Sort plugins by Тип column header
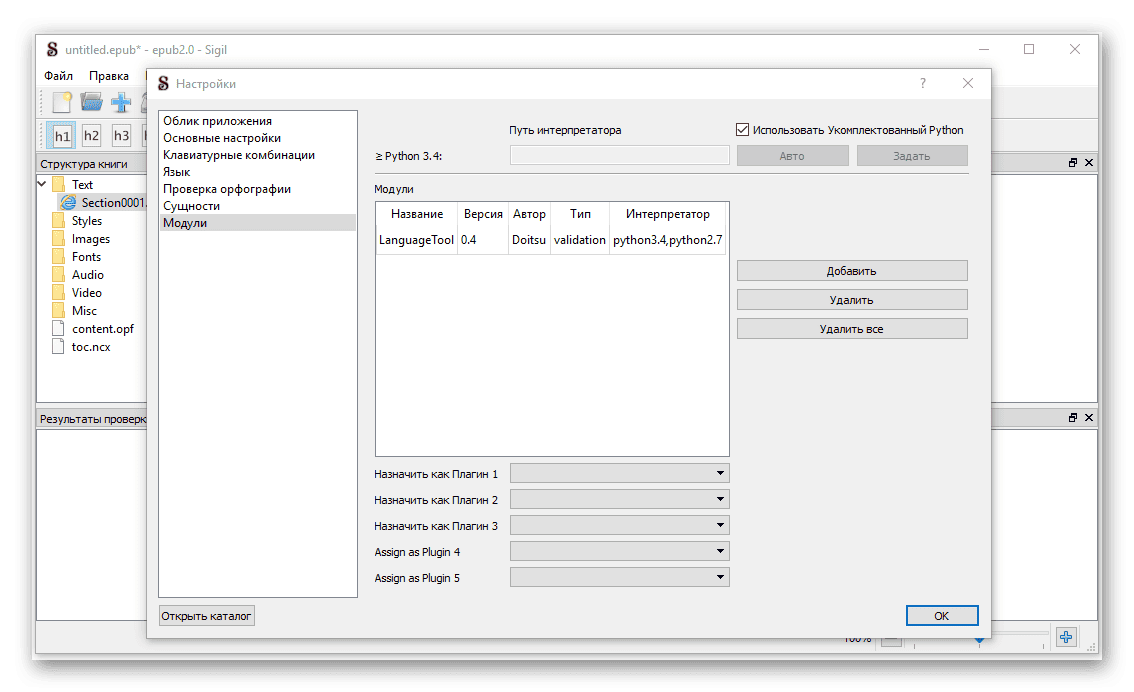 point(580,214)
